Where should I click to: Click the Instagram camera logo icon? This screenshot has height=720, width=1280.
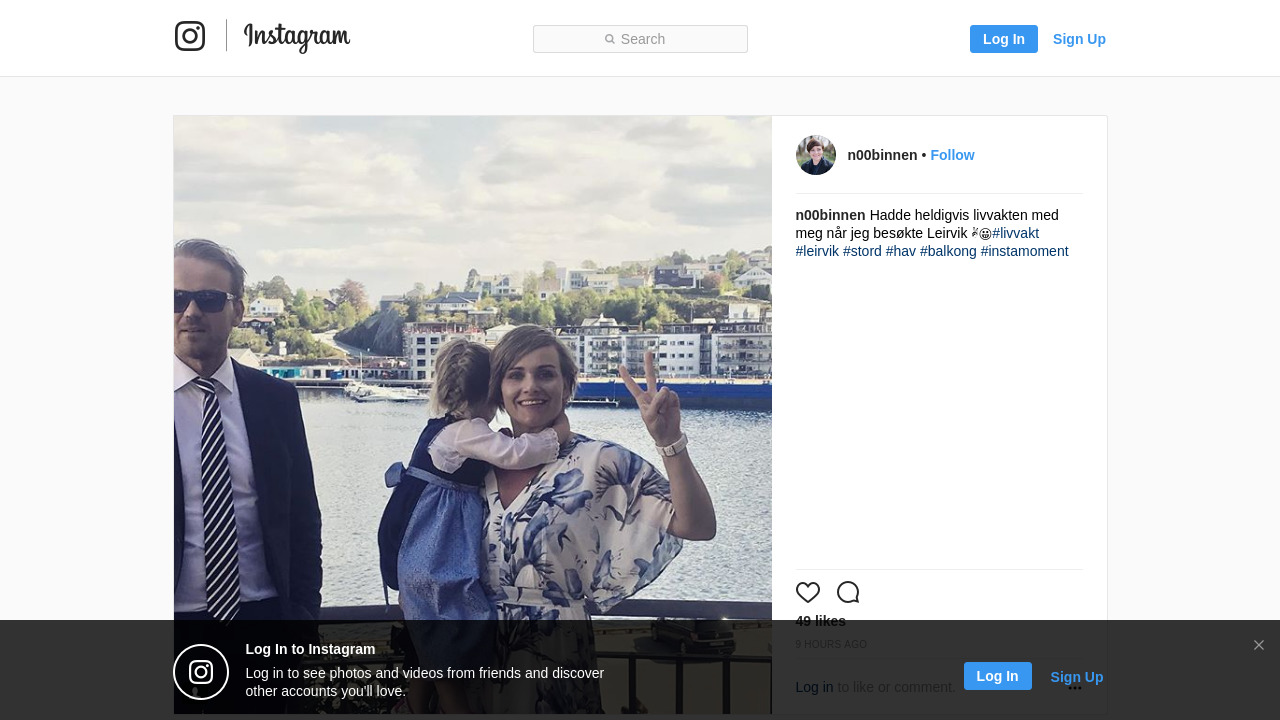(190, 36)
